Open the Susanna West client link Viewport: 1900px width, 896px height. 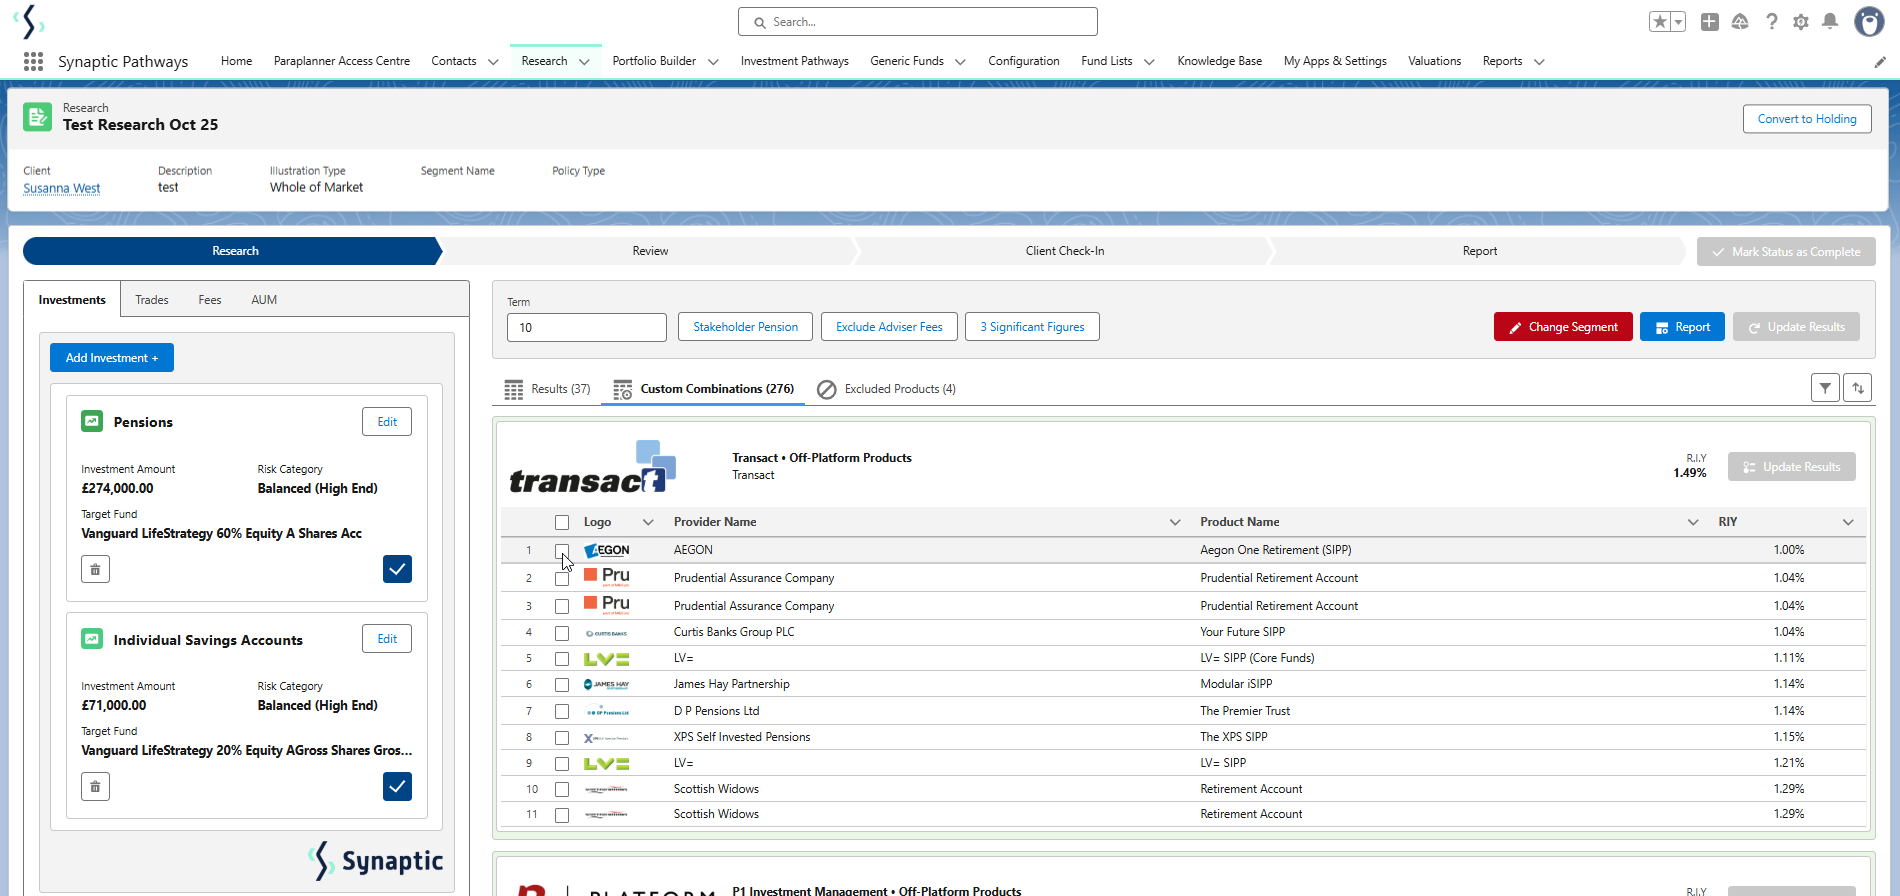pyautogui.click(x=62, y=188)
